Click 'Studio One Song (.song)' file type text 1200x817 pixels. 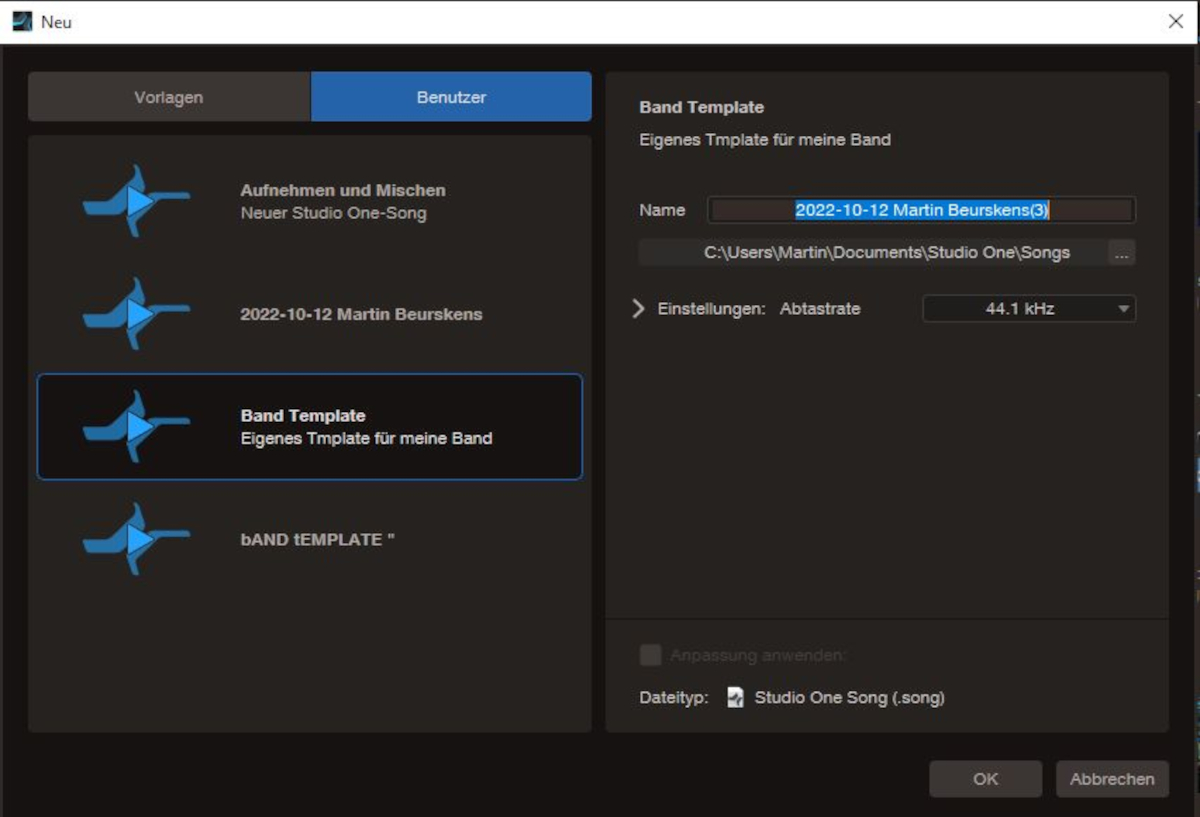tap(850, 698)
